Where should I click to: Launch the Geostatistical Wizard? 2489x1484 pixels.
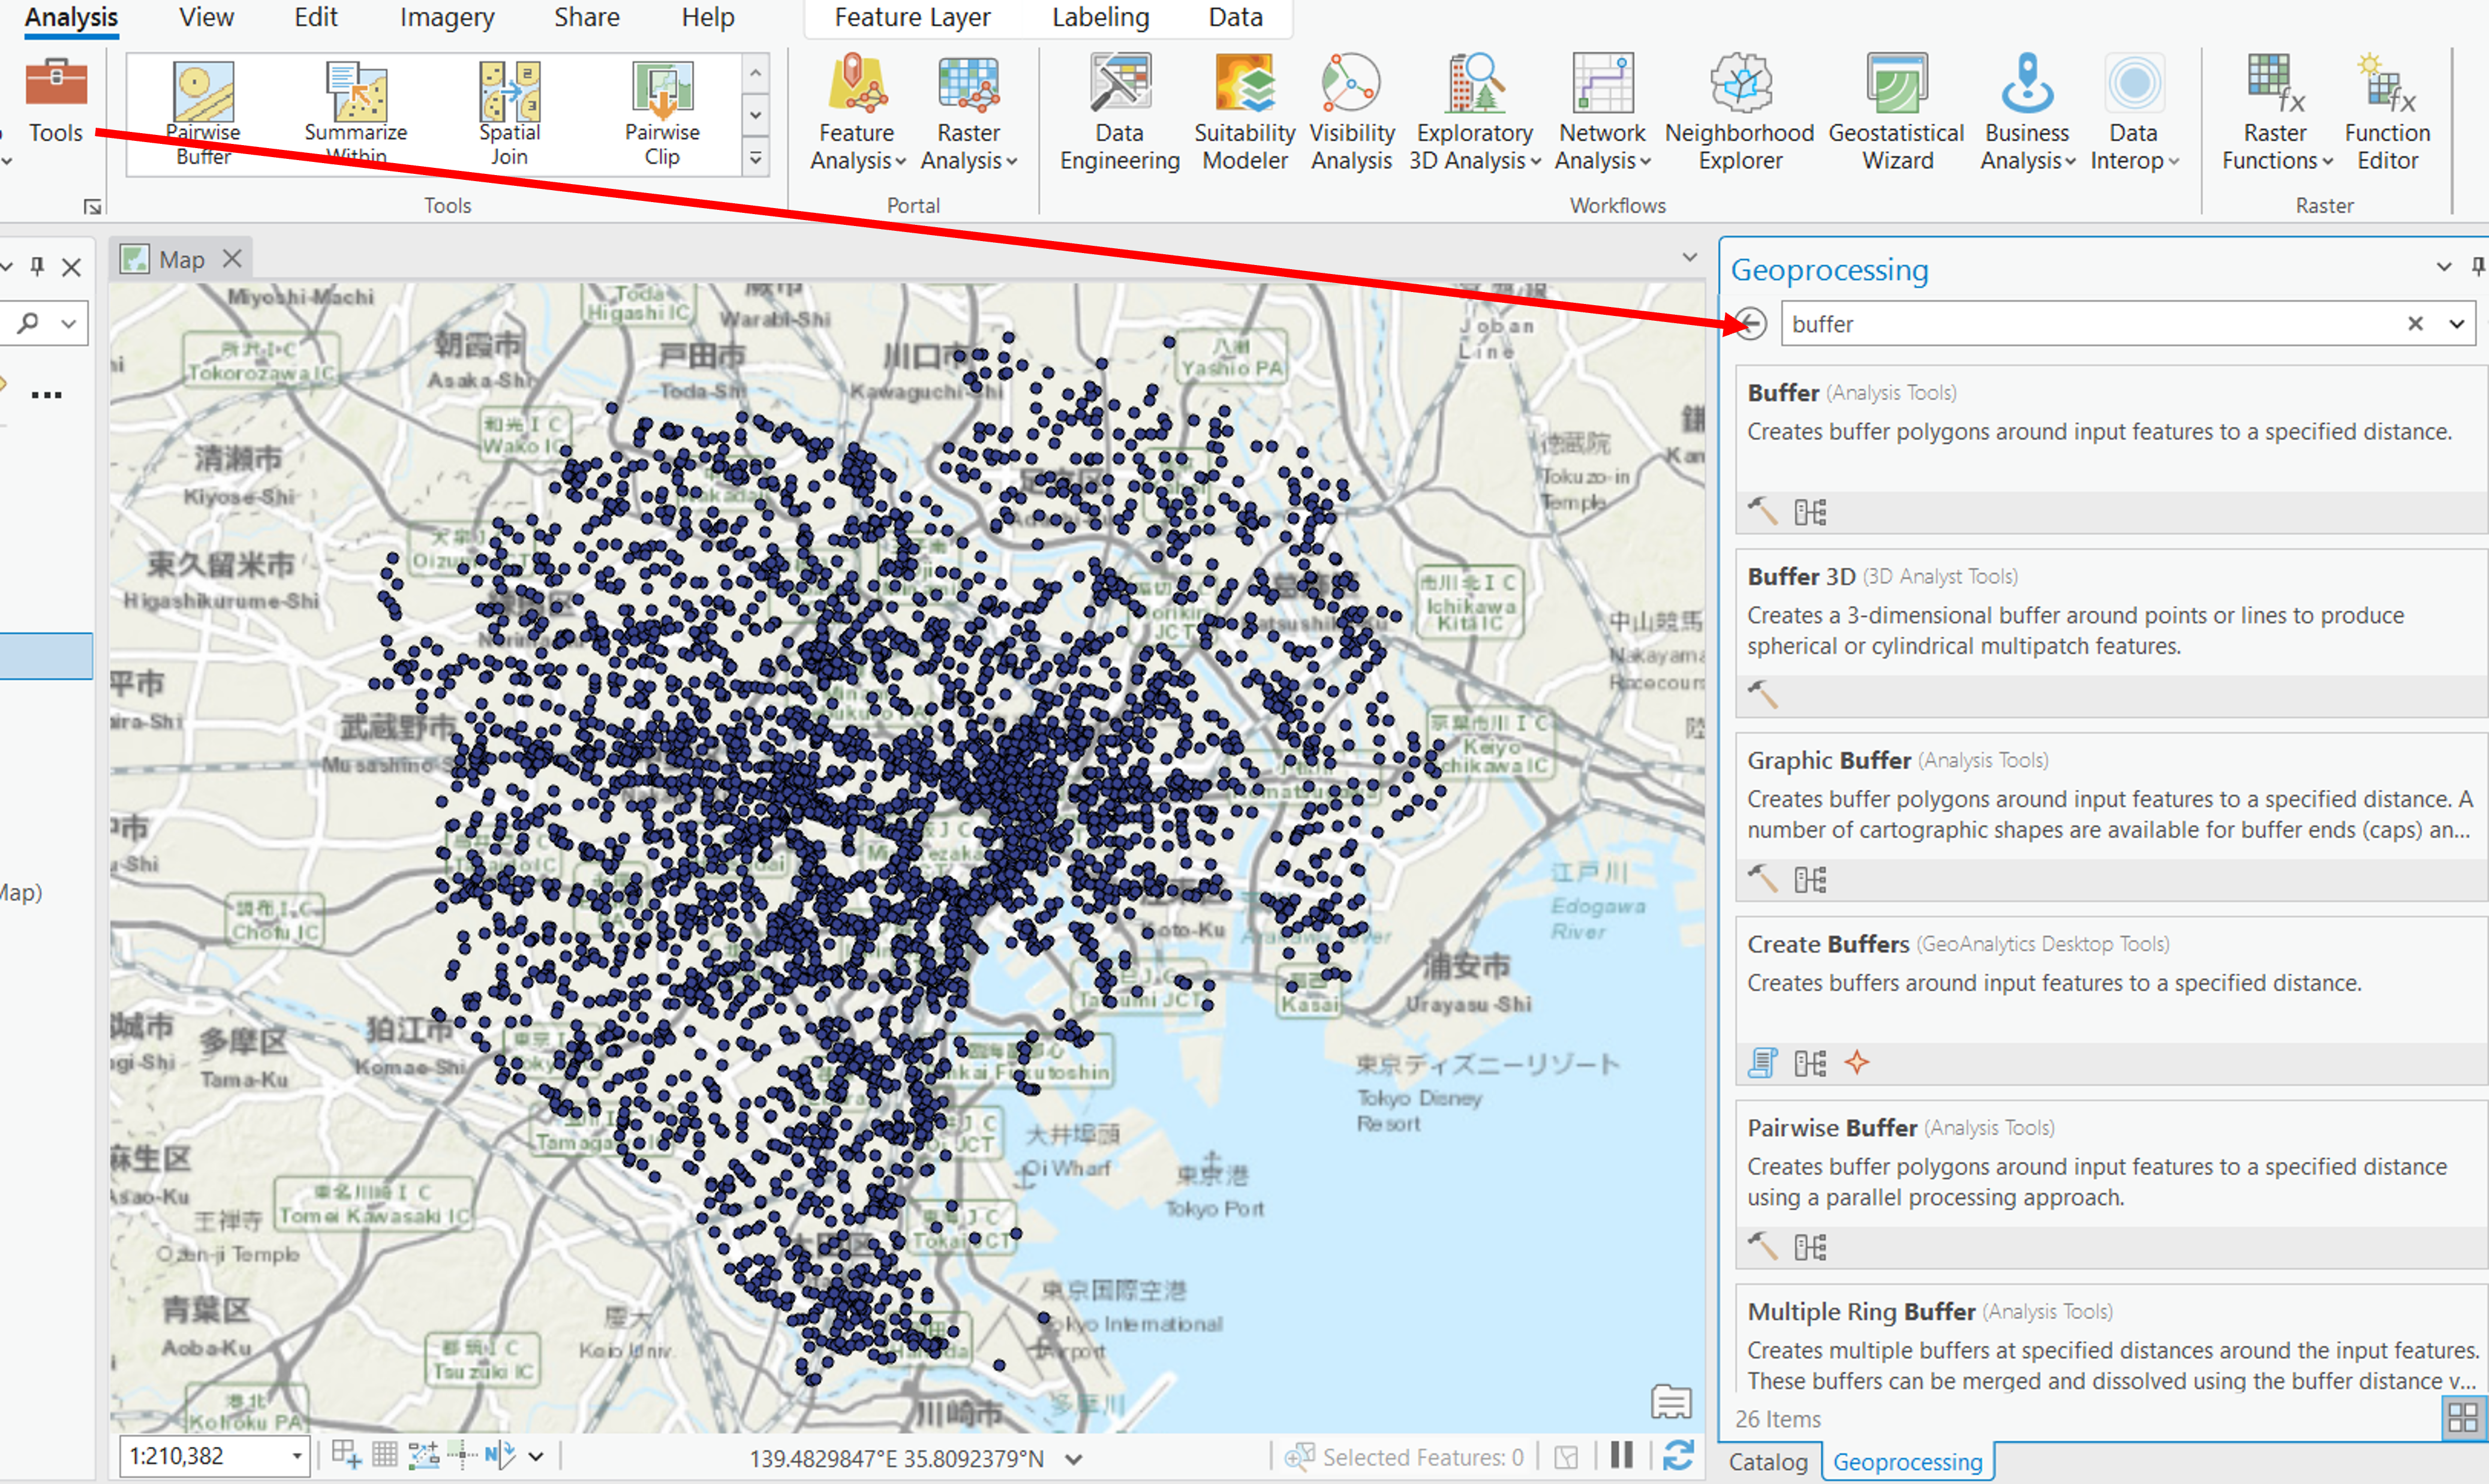pyautogui.click(x=1896, y=112)
